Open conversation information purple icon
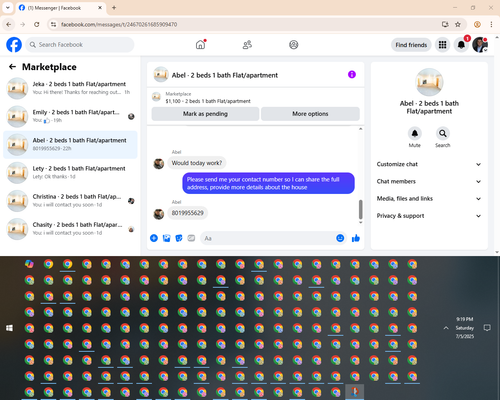The image size is (500, 400). [352, 74]
